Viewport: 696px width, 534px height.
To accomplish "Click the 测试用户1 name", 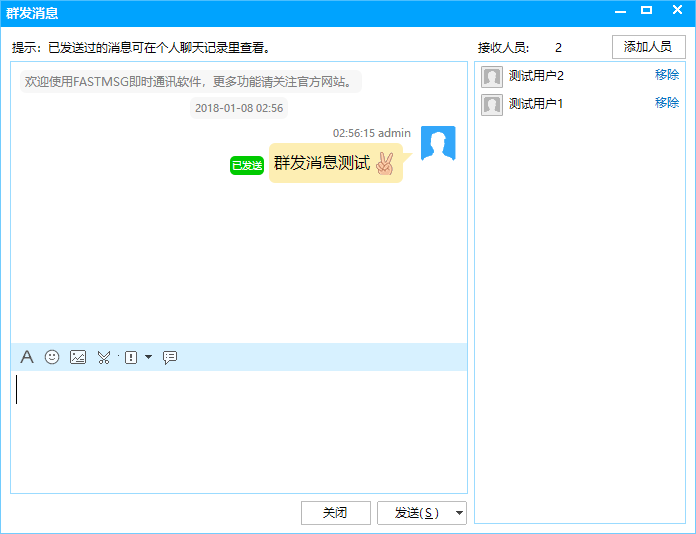I will pyautogui.click(x=536, y=104).
